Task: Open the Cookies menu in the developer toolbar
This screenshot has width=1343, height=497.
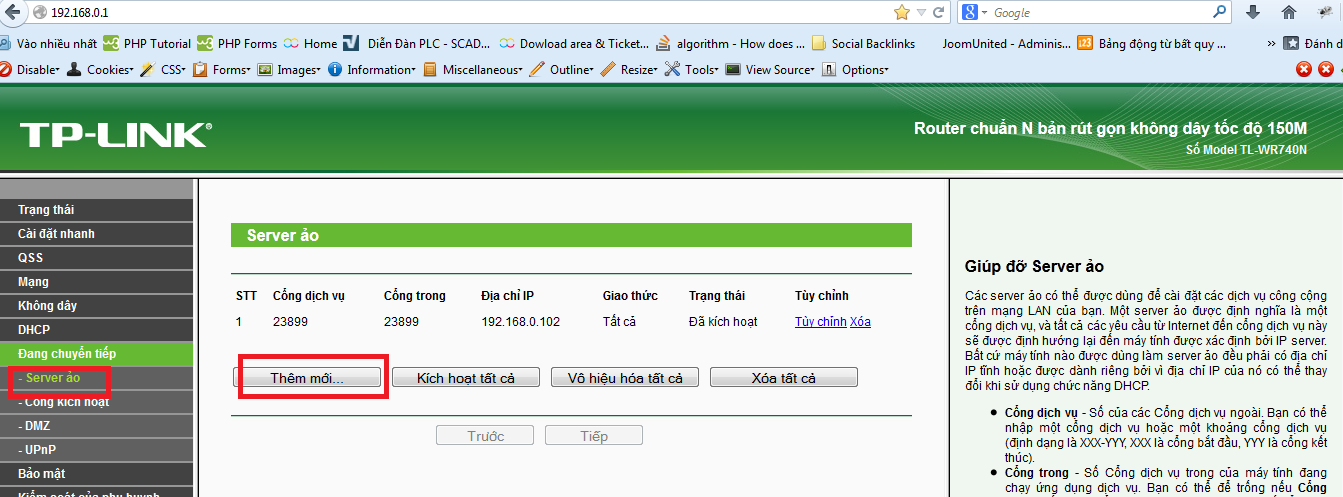Action: pos(101,70)
